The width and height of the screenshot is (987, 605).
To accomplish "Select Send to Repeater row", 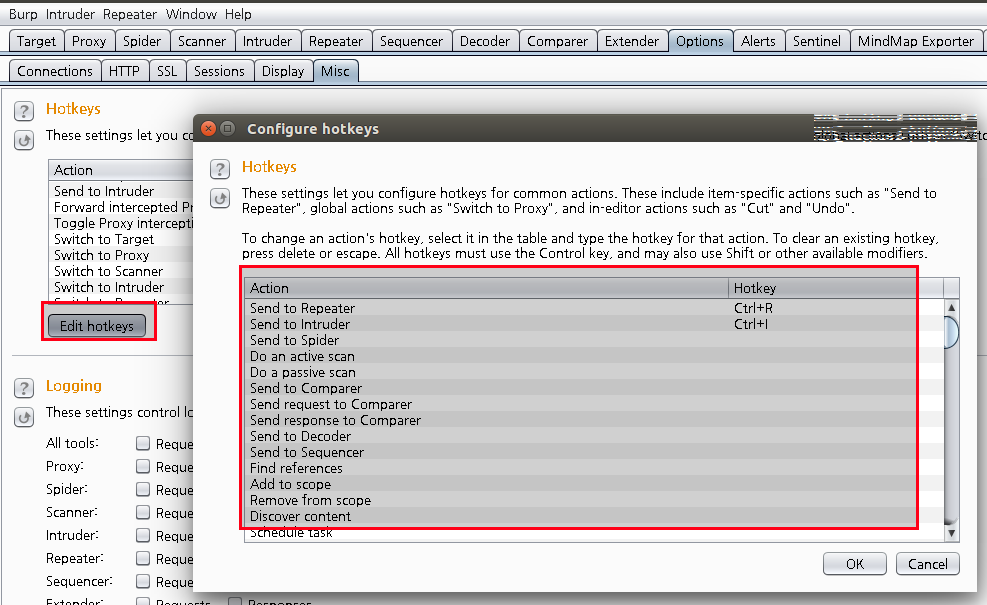I will click(594, 308).
